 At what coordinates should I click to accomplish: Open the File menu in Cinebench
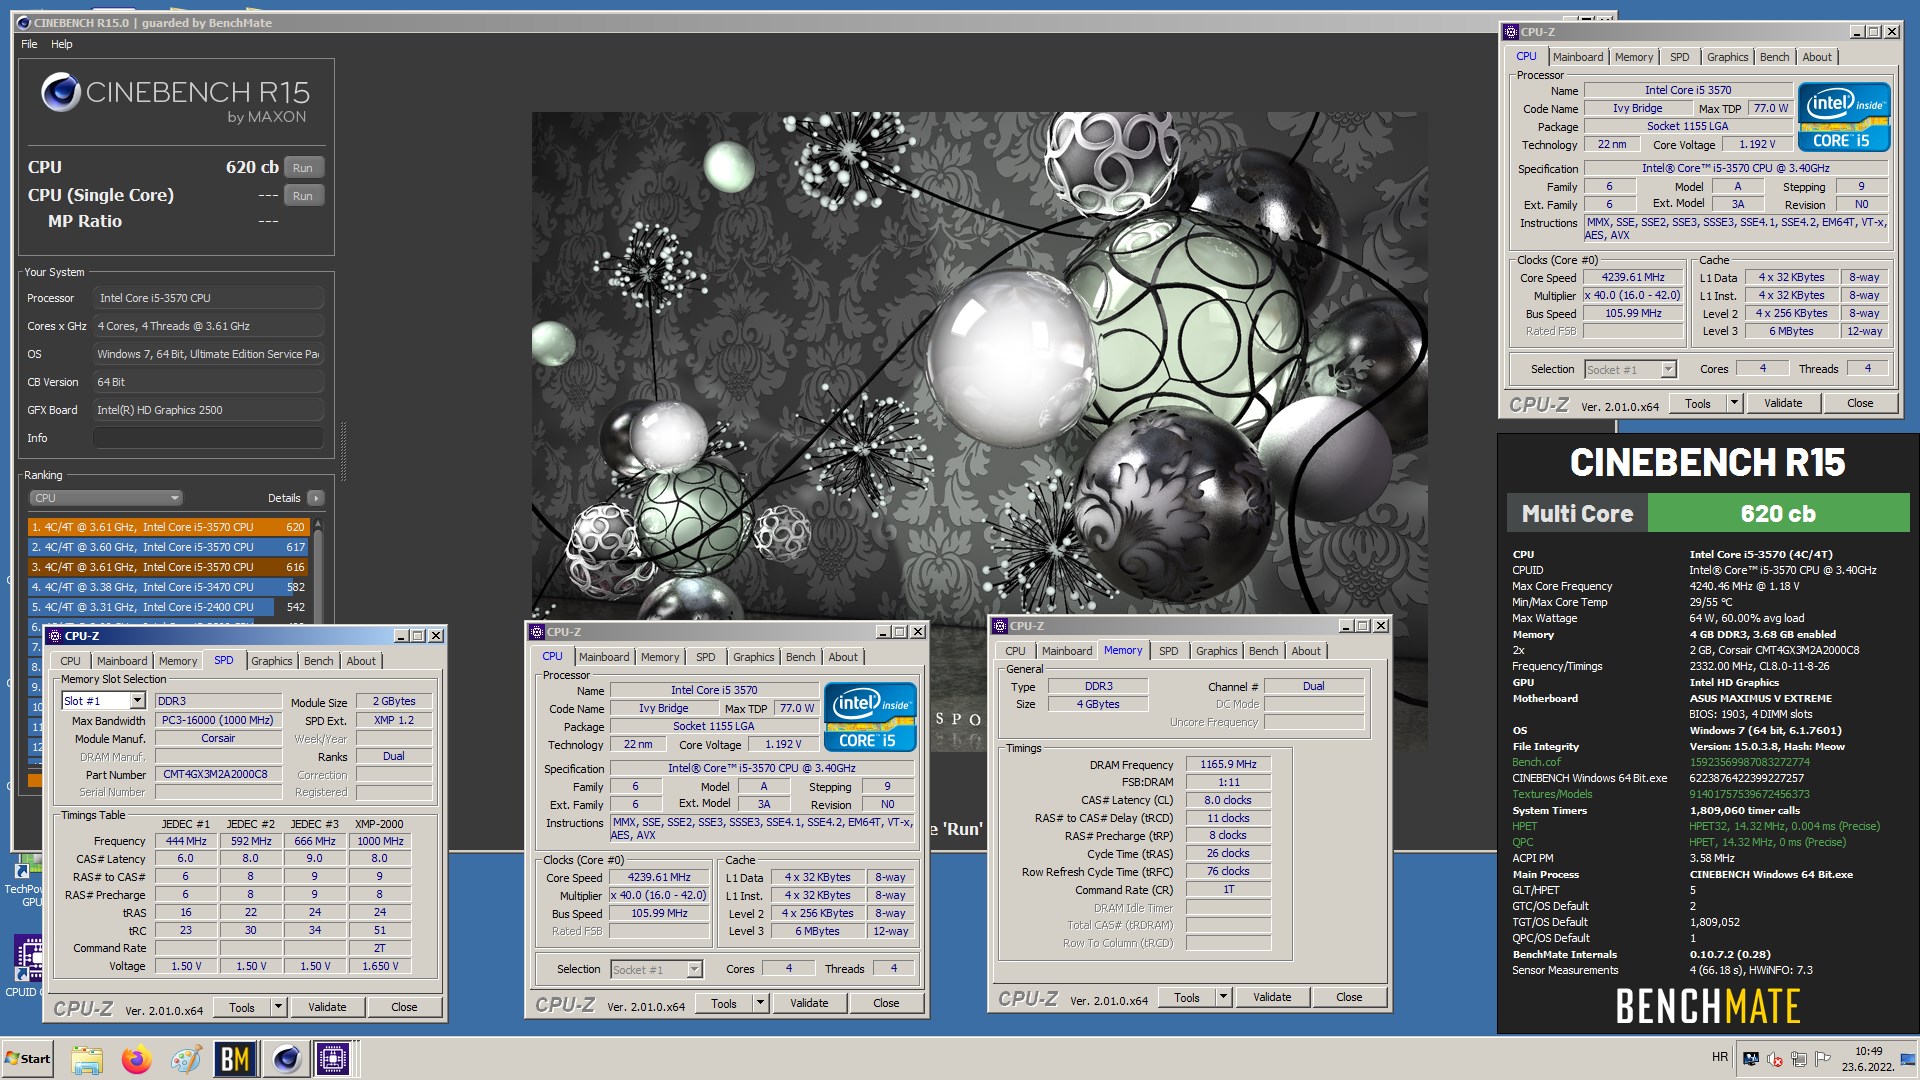pos(29,44)
